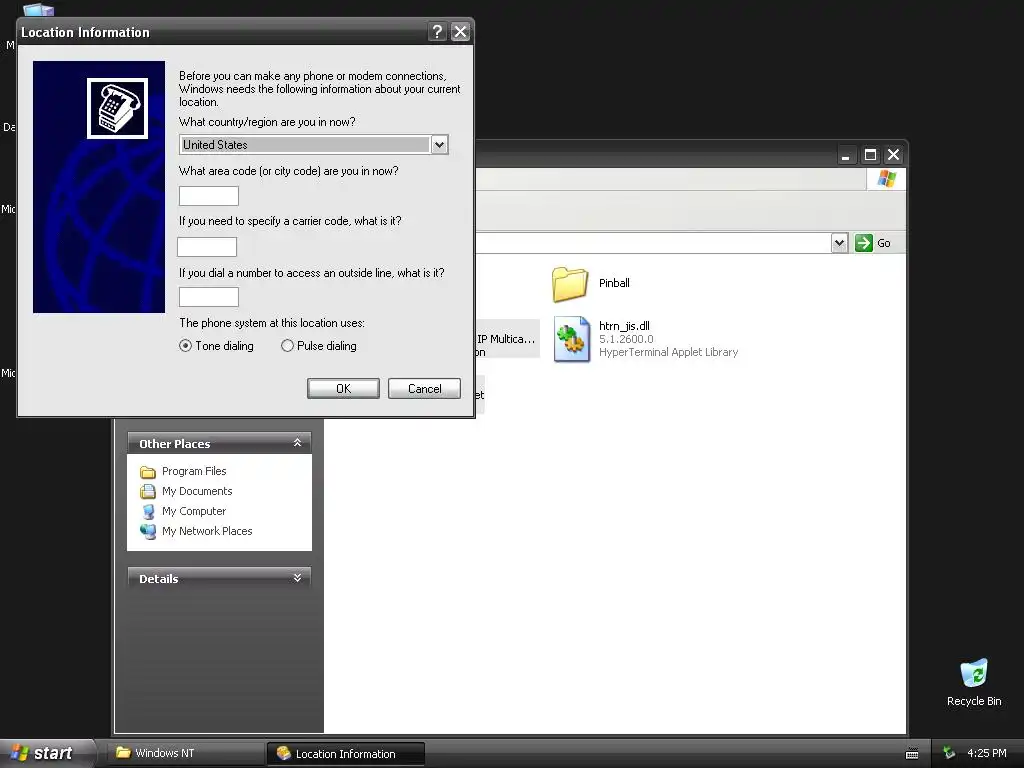This screenshot has height=768, width=1024.
Task: Open the My Documents link
Action: (x=197, y=491)
